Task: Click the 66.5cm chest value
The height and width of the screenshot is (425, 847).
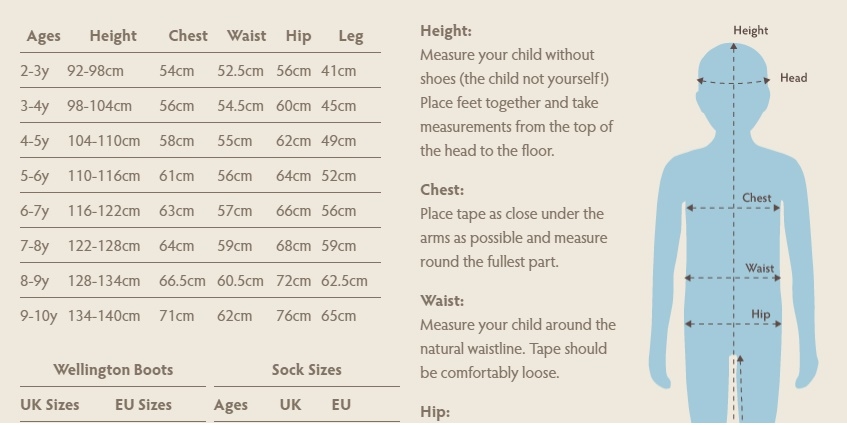Action: pos(182,281)
